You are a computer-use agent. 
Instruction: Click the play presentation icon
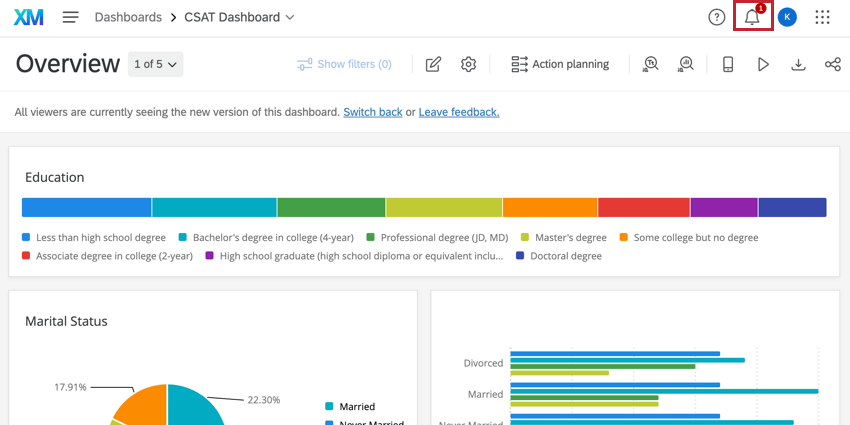[x=763, y=64]
